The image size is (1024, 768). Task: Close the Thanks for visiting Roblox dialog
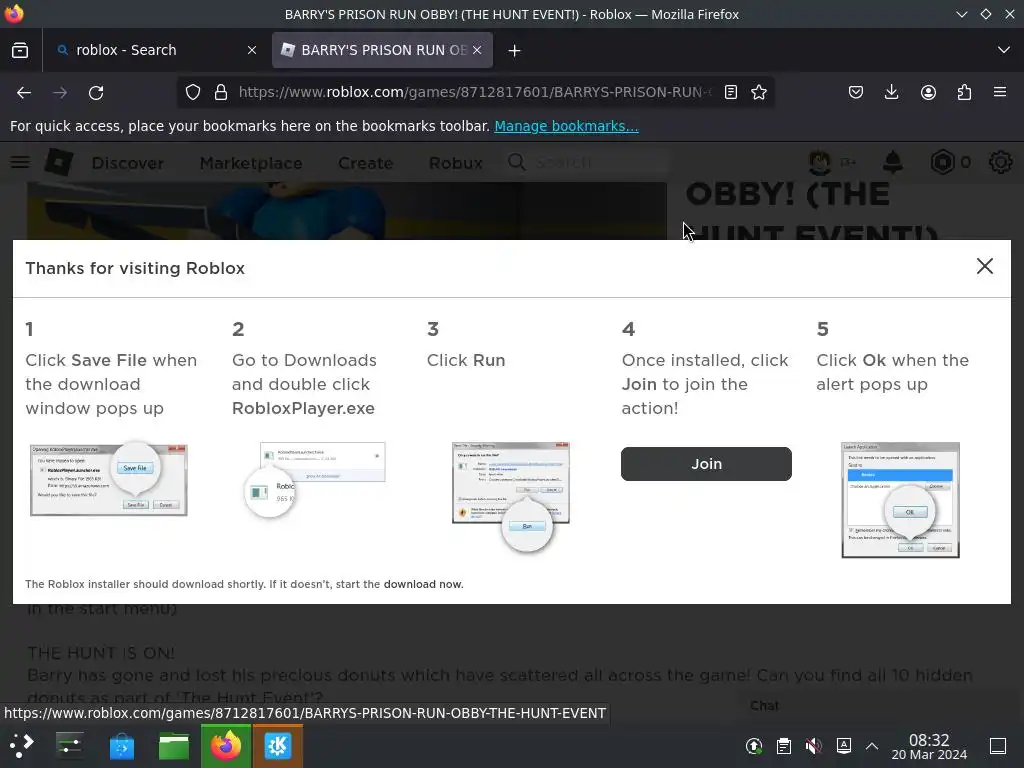pyautogui.click(x=985, y=266)
